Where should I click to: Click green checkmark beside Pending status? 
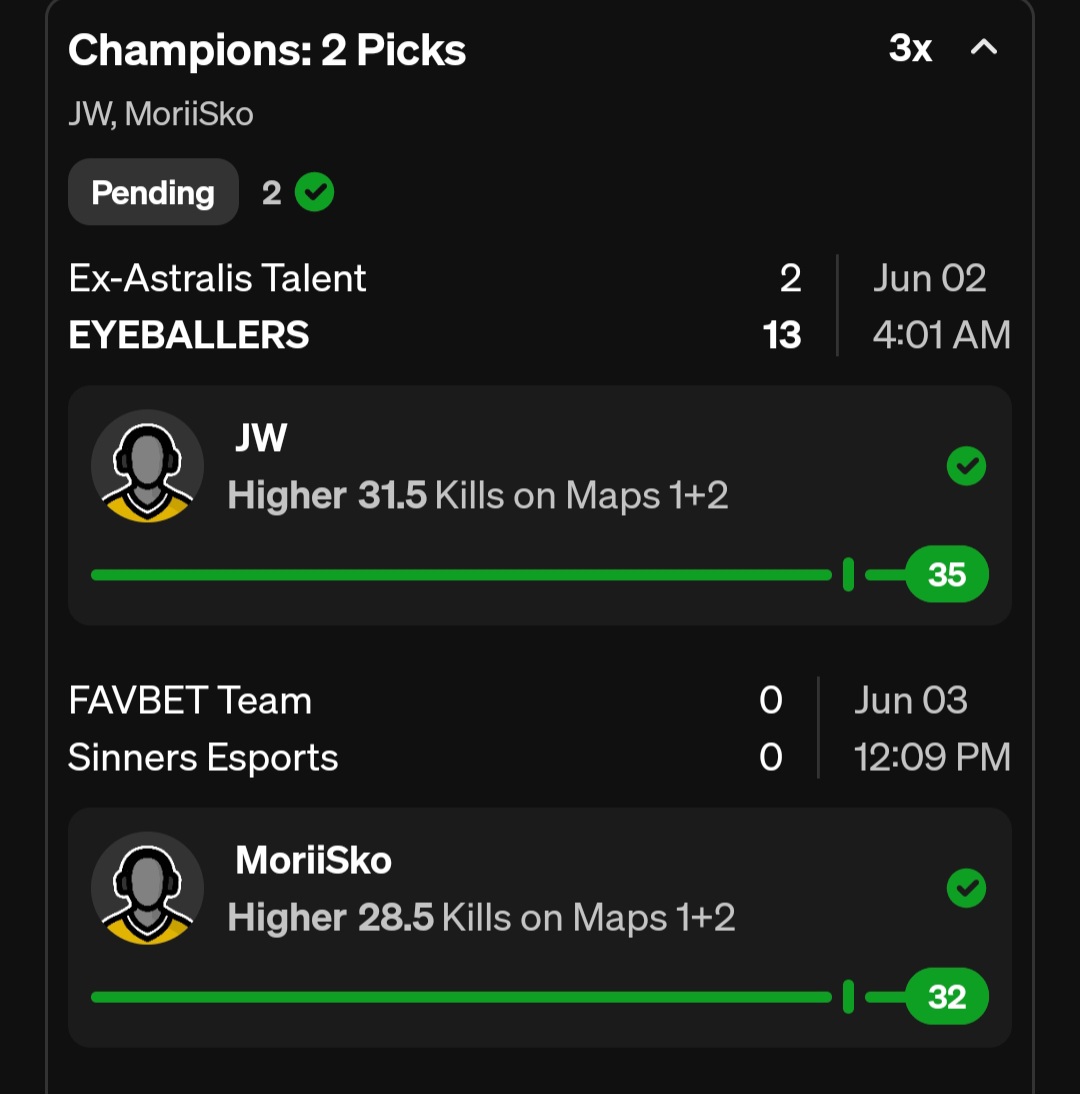pos(315,193)
